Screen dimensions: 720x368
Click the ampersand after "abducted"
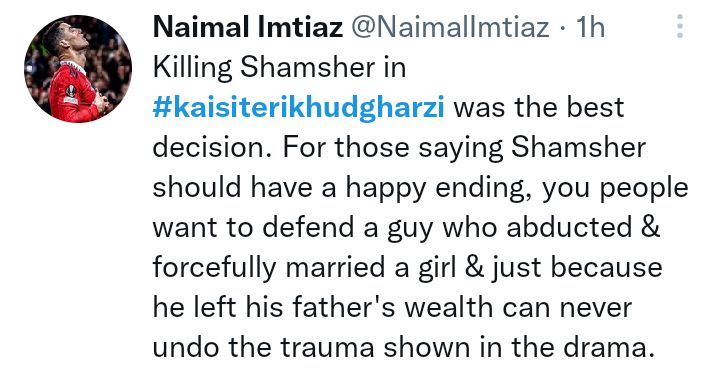(x=650, y=227)
